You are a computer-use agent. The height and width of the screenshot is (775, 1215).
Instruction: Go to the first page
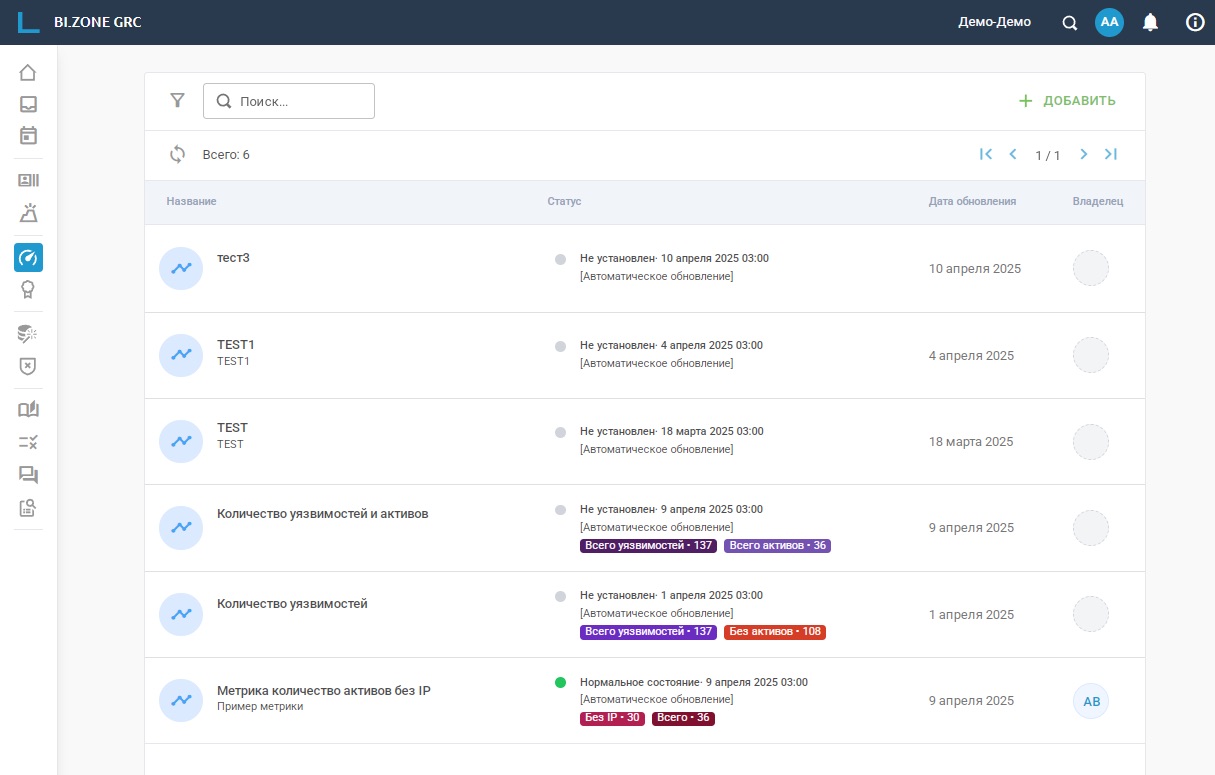pos(986,154)
